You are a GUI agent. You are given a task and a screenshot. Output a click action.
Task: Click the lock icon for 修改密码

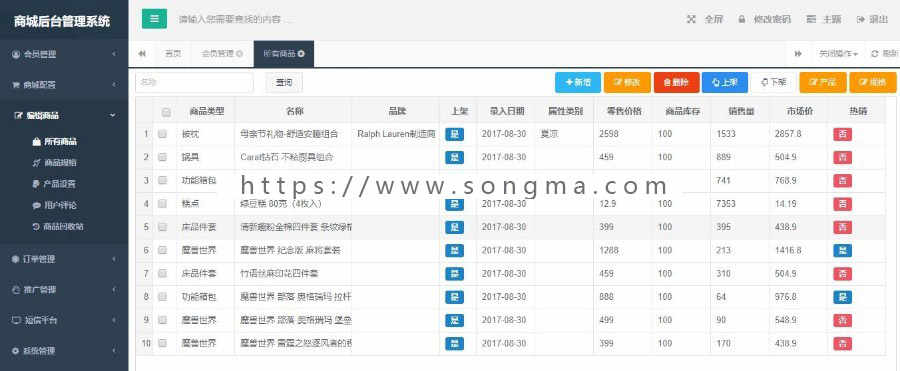742,20
